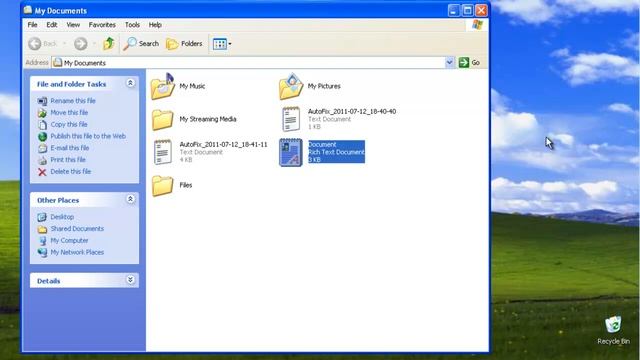Open the Favorites menu
The width and height of the screenshot is (640, 360).
102,25
